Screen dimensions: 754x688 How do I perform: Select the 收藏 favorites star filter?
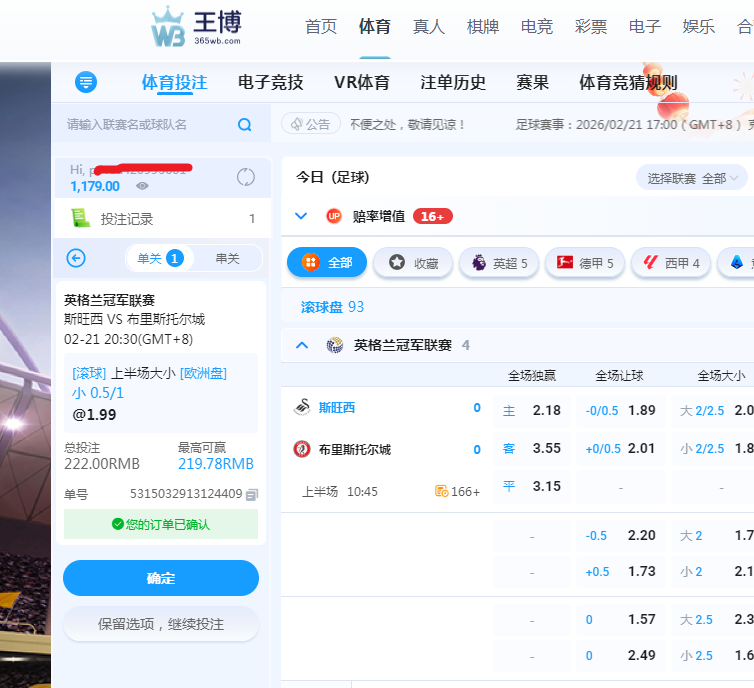413,263
